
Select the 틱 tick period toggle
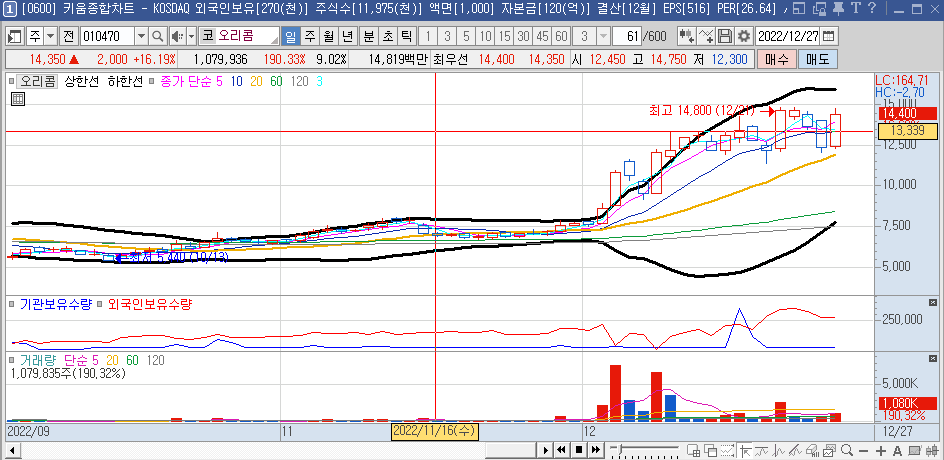[x=406, y=36]
